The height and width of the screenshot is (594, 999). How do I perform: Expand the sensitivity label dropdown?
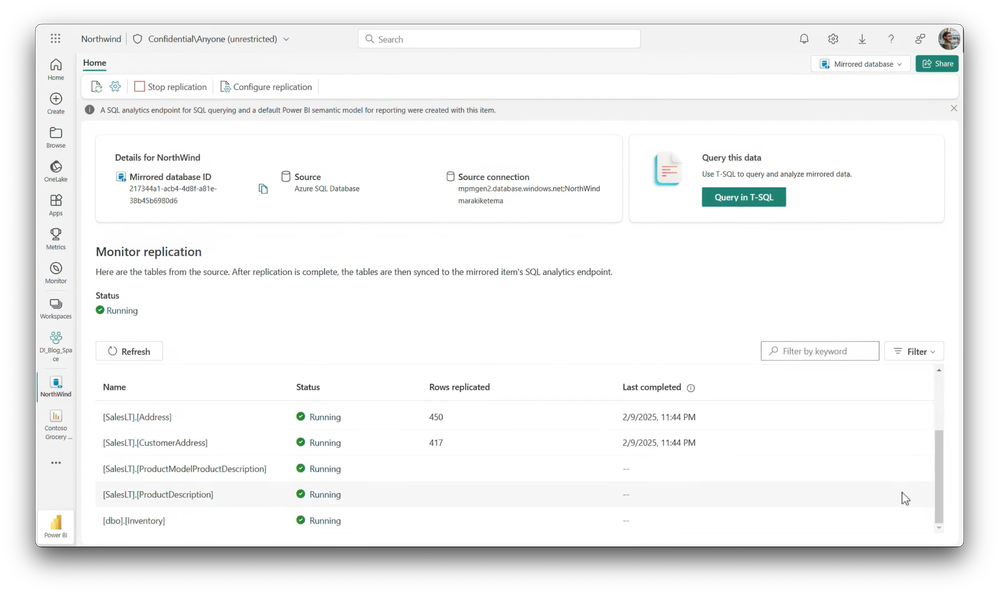(286, 39)
